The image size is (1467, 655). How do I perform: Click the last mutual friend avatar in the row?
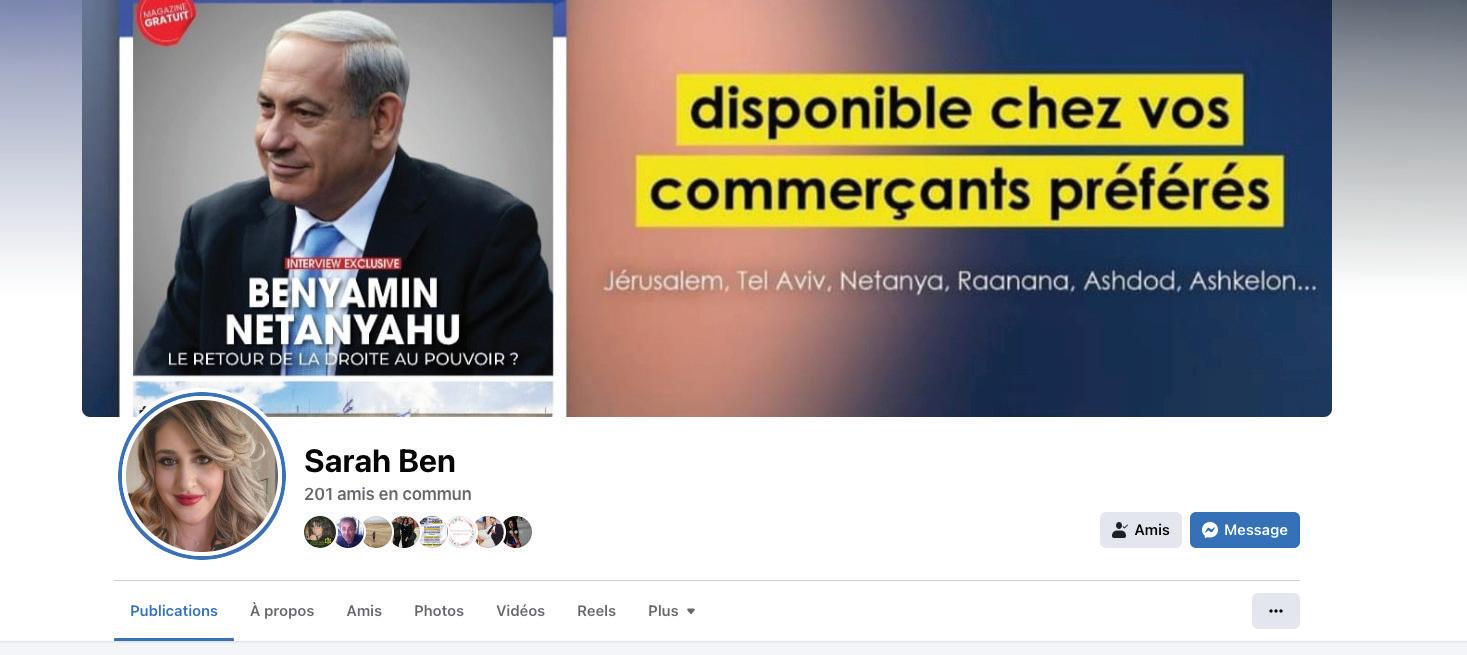(516, 532)
